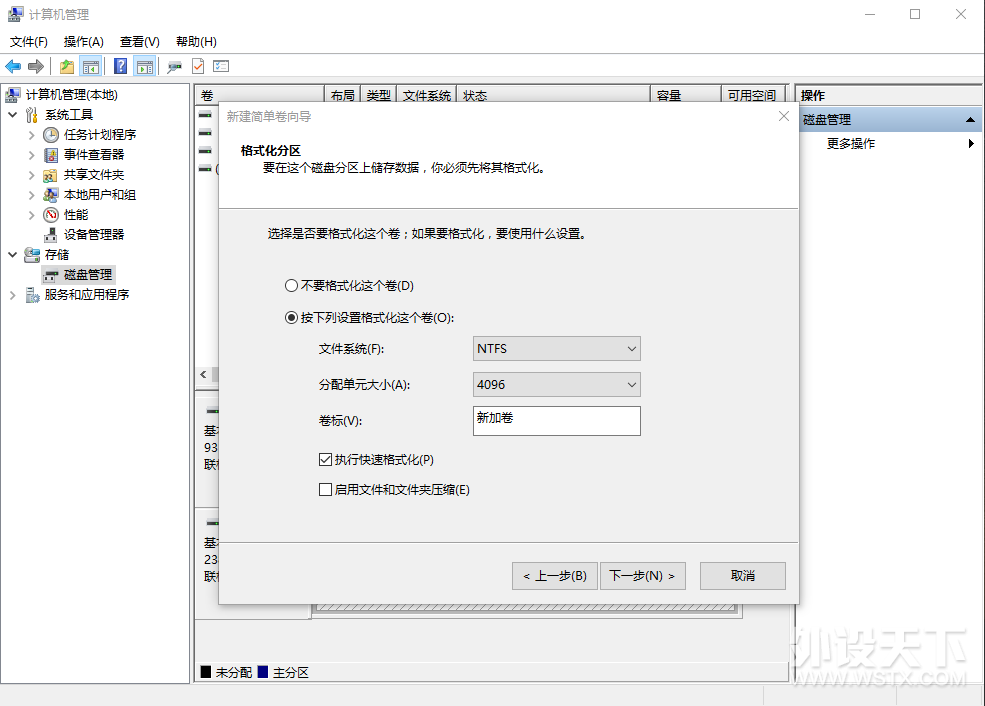
Task: Collapse the 存储 tree node
Action: tap(13, 255)
